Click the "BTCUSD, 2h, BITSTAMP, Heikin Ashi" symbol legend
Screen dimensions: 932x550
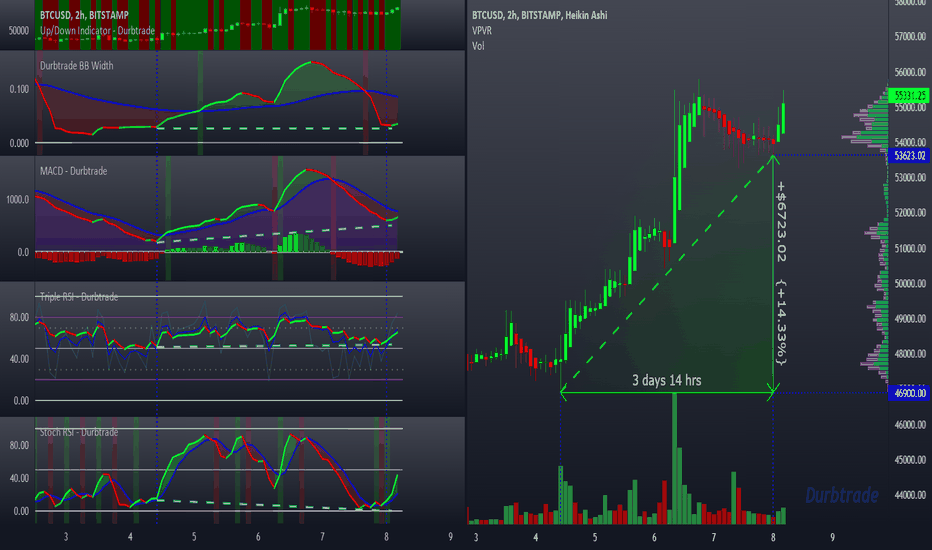(x=540, y=15)
